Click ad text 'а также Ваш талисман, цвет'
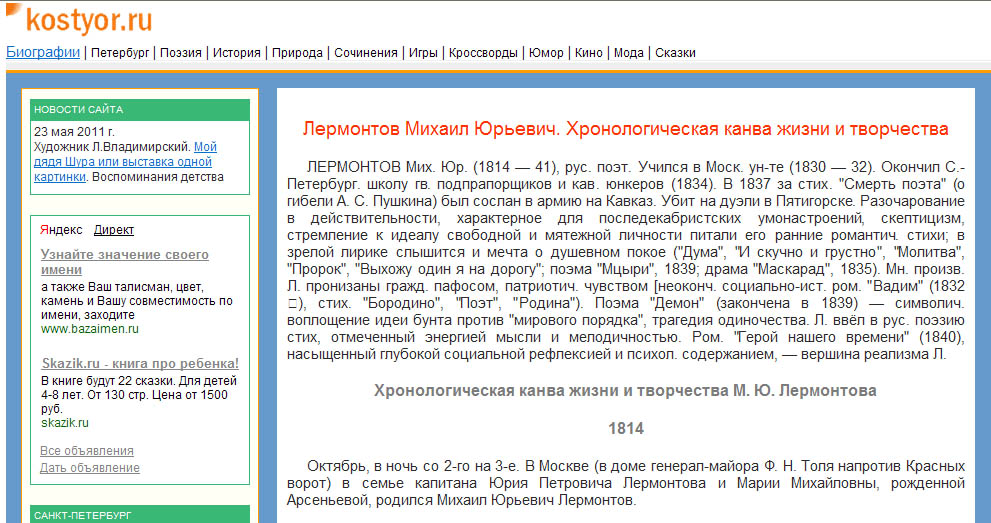Image resolution: width=991 pixels, height=523 pixels. click(137, 301)
